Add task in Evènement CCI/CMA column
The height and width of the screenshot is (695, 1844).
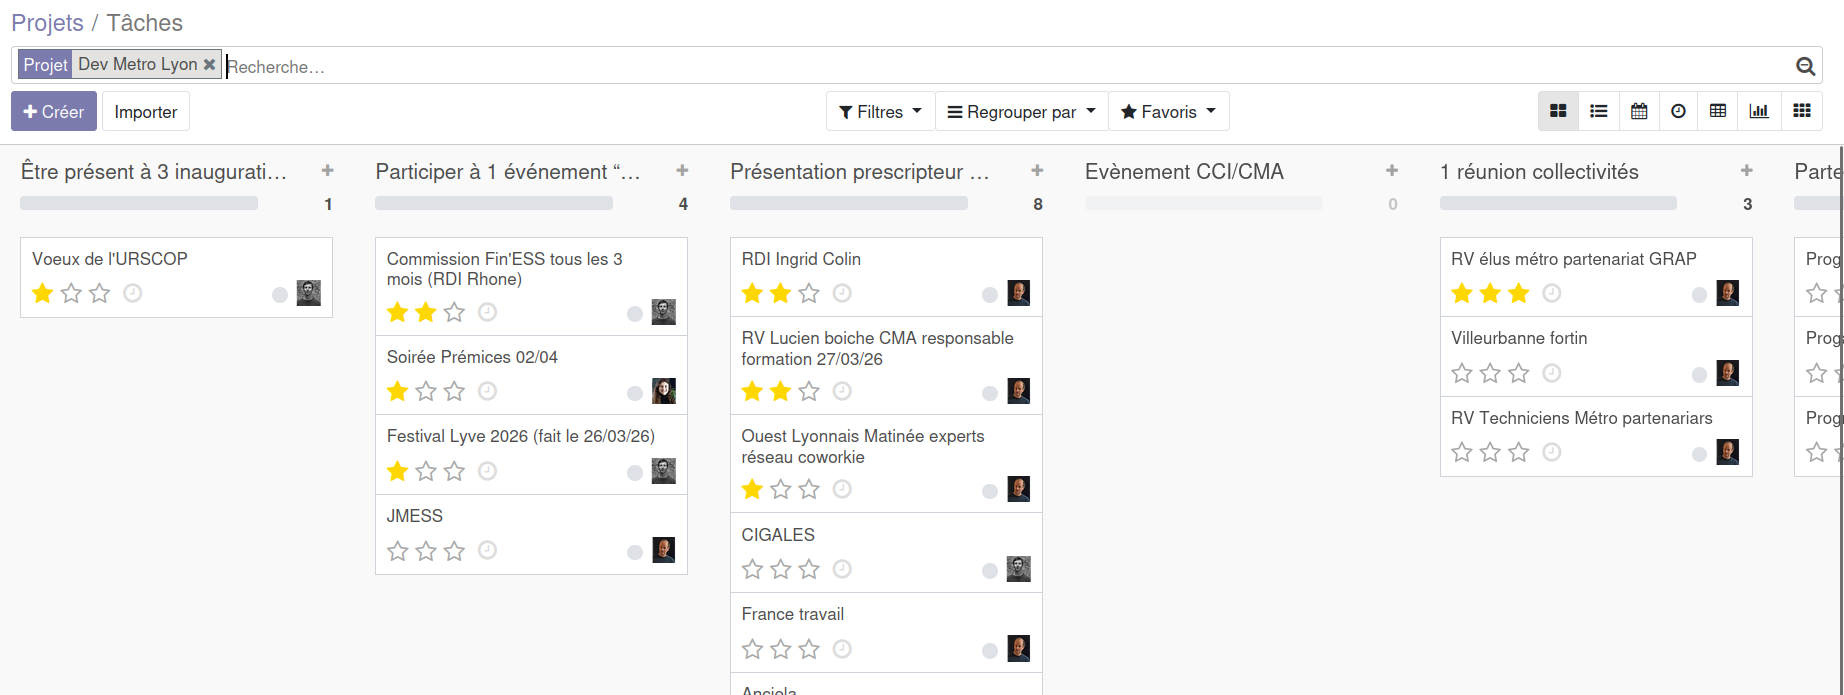pos(1391,171)
